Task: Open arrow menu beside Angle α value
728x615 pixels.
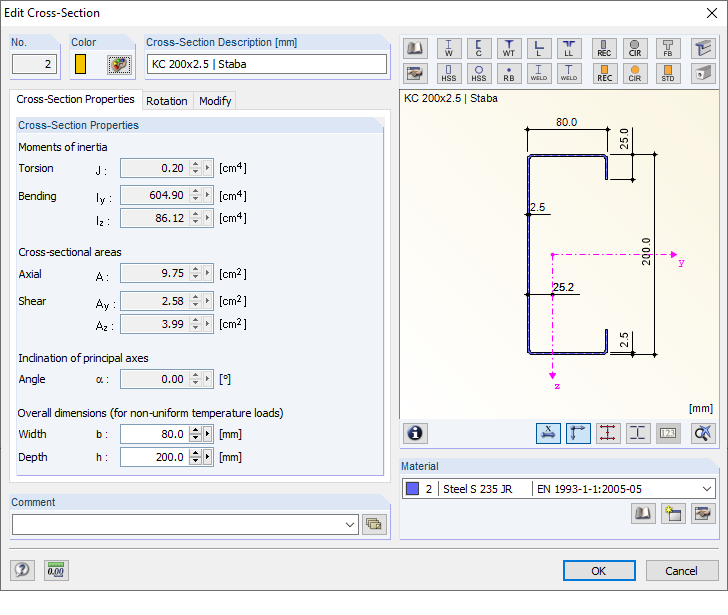Action: (x=208, y=379)
